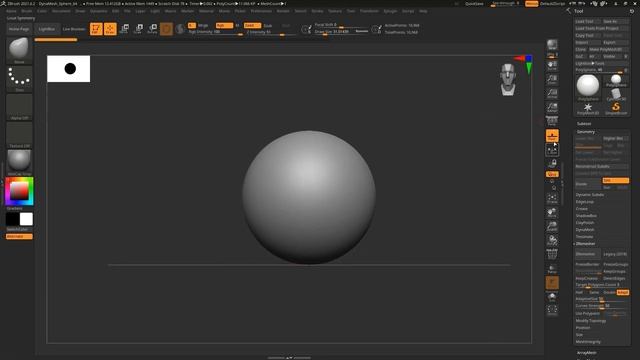Viewport: 640px width, 360px height.
Task: Click the QuickSave button
Action: coord(474,4)
